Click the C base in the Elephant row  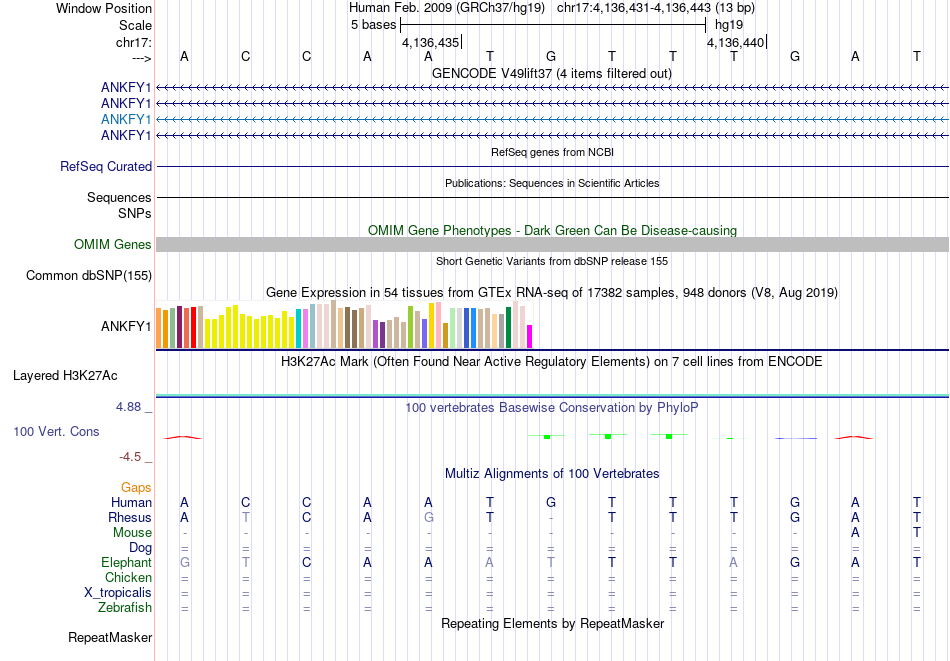click(x=307, y=563)
